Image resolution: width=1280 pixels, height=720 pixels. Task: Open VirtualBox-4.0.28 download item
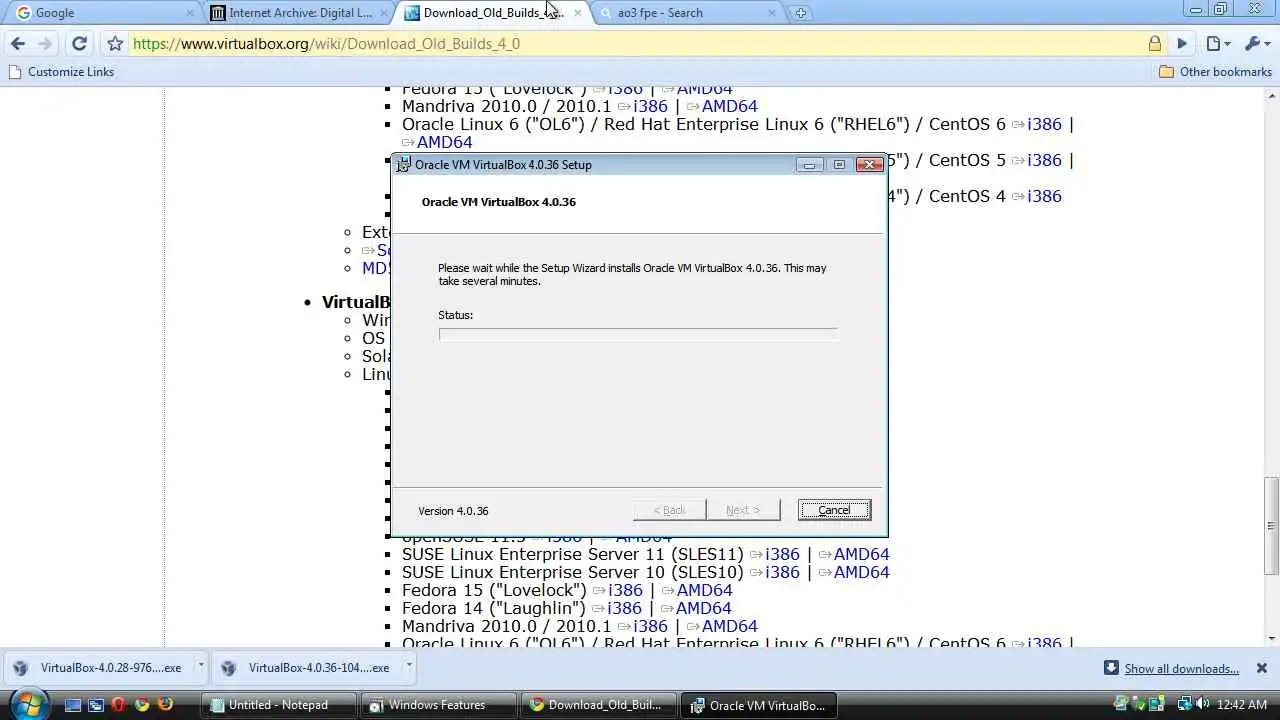pos(100,668)
